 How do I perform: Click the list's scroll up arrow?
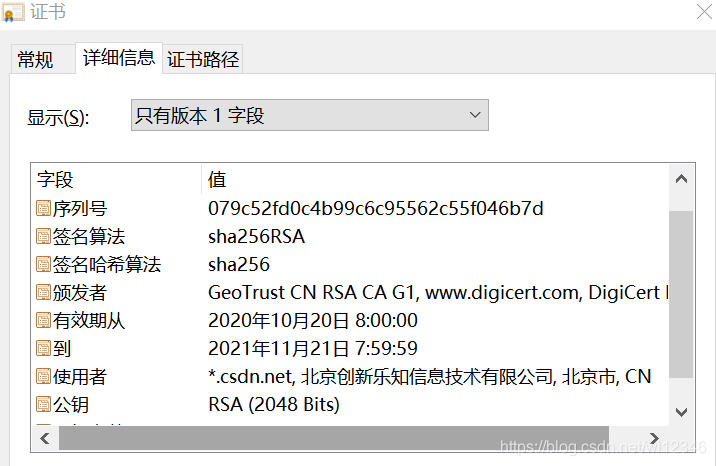(x=681, y=179)
